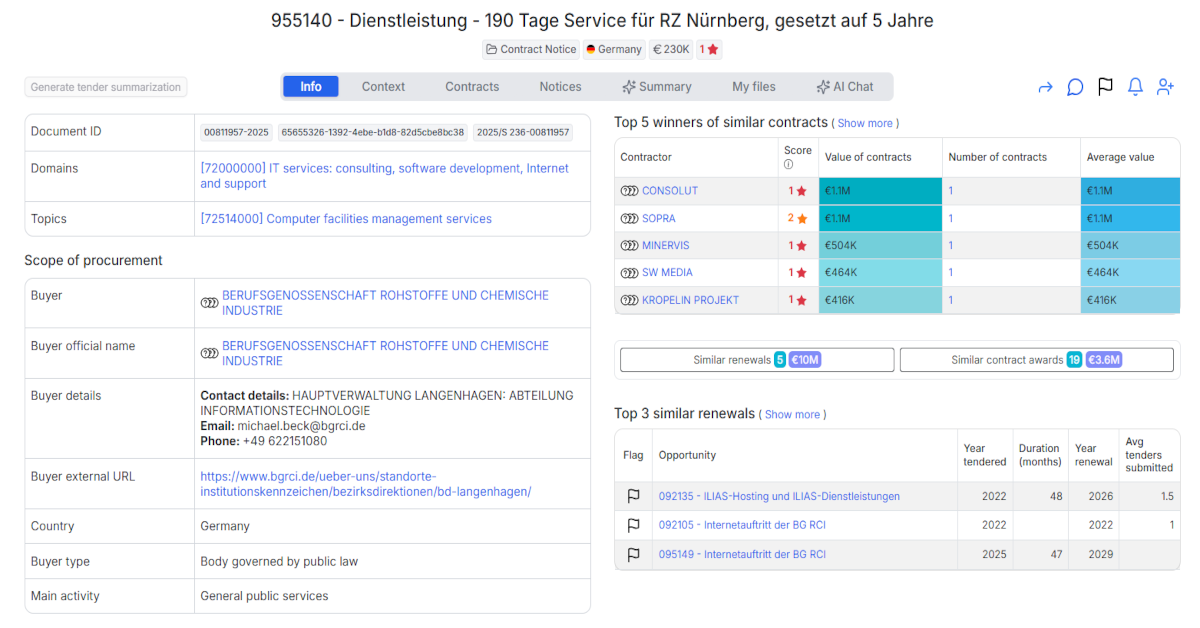1200x628 pixels.
Task: Open the AI Chat tab
Action: (844, 87)
